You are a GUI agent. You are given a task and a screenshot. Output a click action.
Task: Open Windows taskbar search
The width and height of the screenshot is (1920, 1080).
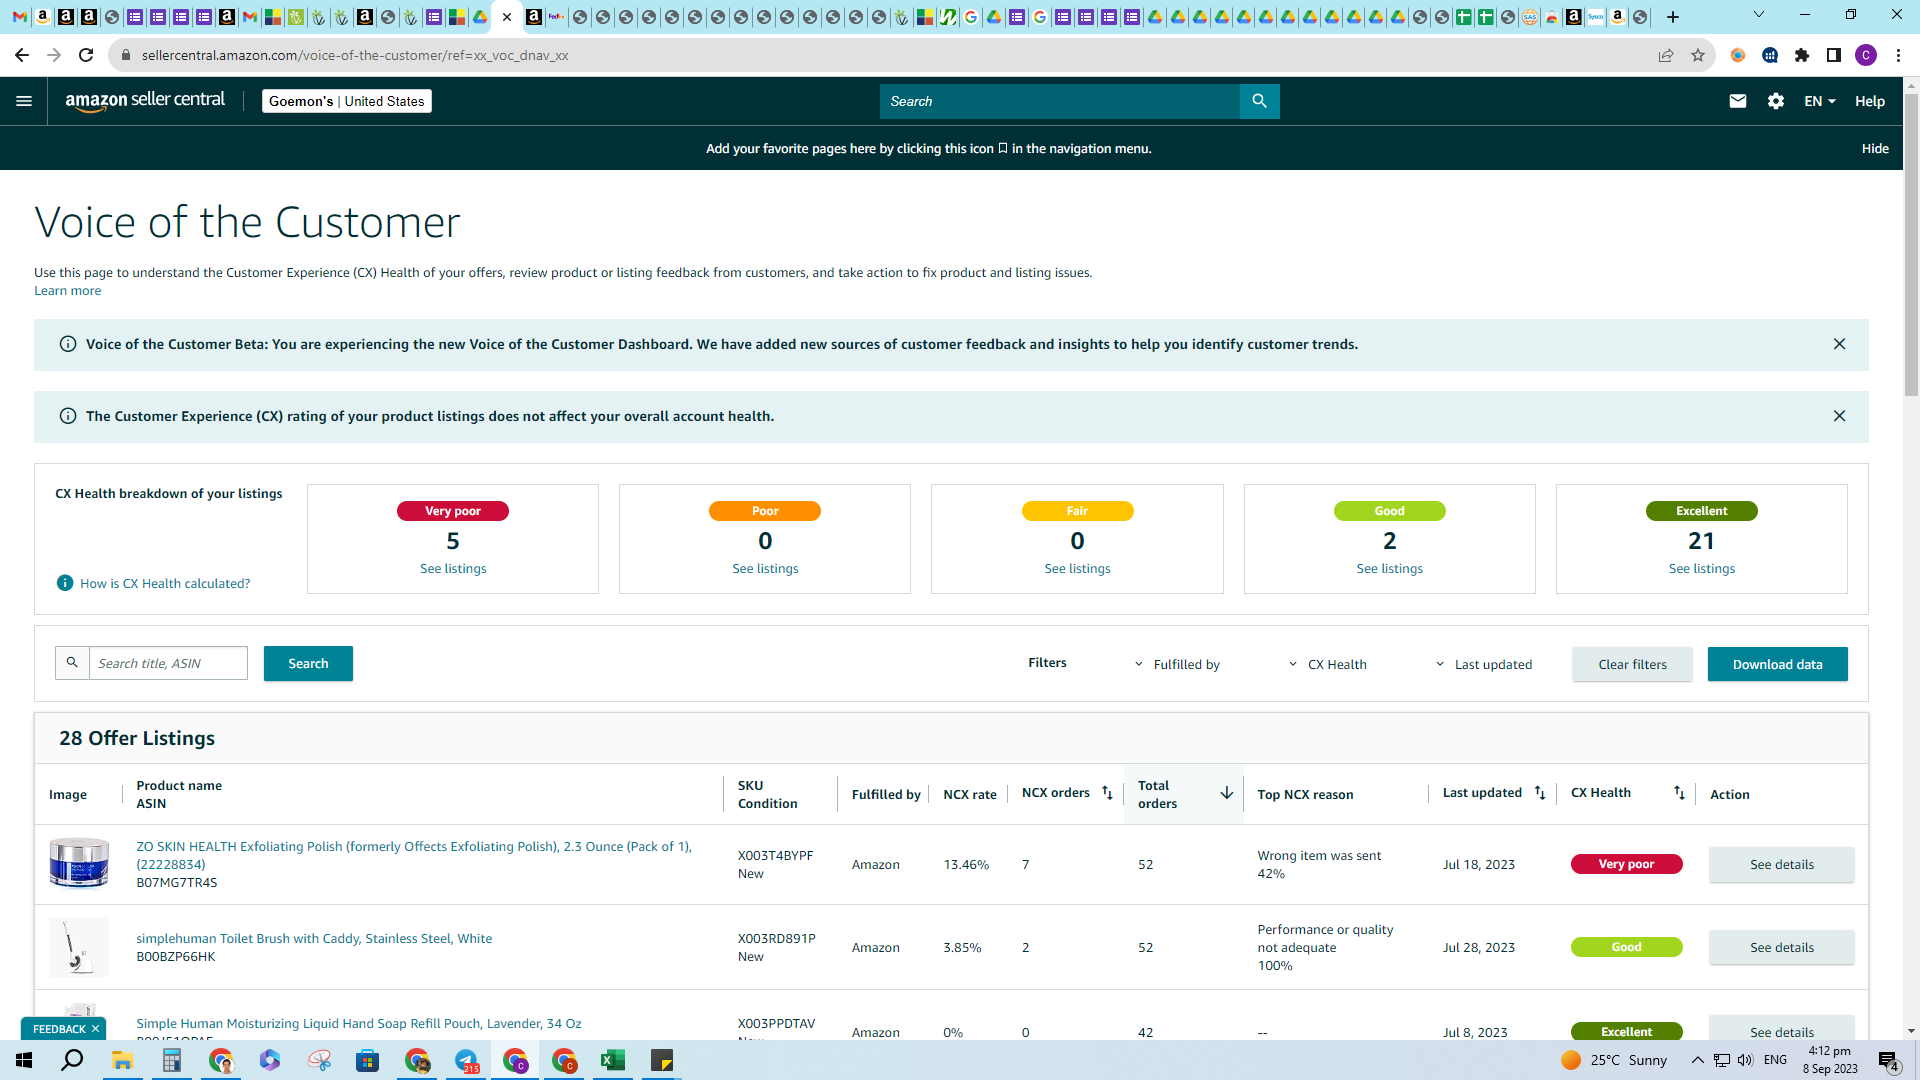click(x=72, y=1060)
